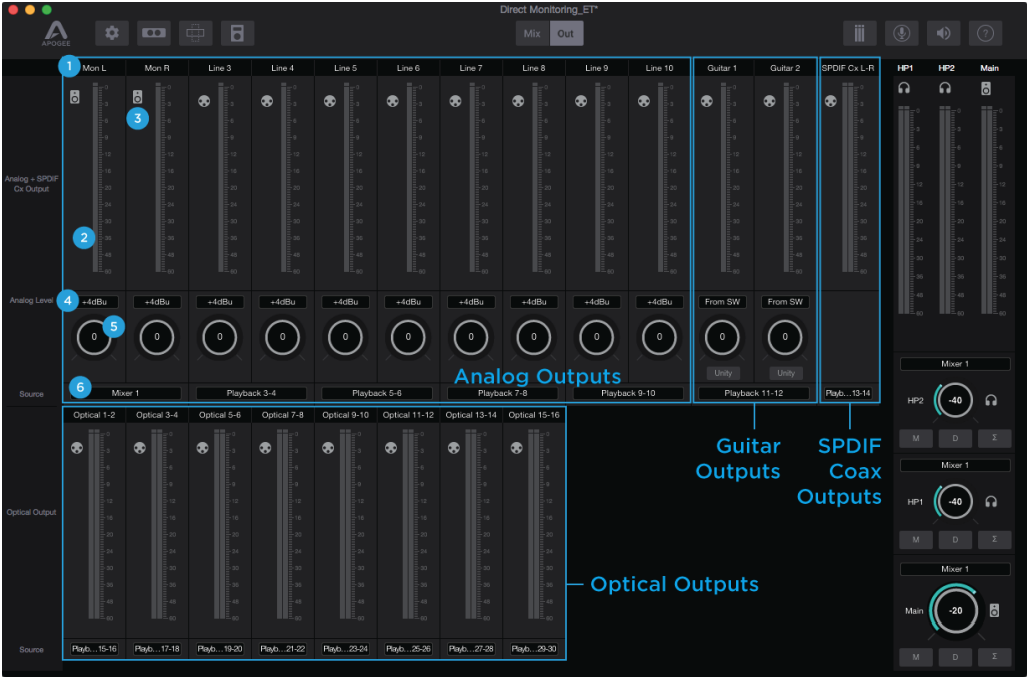Open help via the question mark icon

click(988, 32)
